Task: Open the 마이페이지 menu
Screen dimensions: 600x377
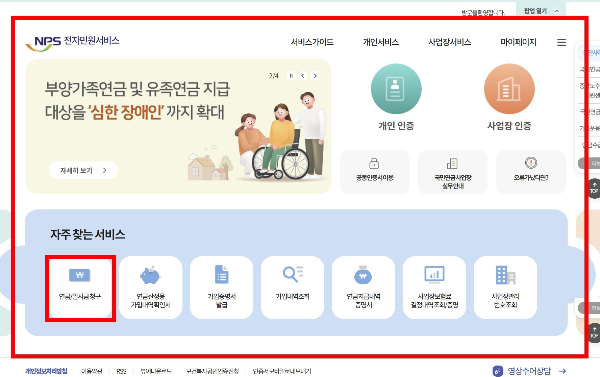Action: tap(518, 42)
